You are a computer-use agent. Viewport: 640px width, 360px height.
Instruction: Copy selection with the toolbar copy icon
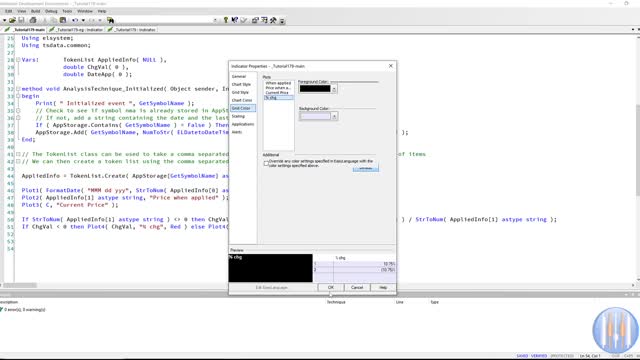click(53, 20)
